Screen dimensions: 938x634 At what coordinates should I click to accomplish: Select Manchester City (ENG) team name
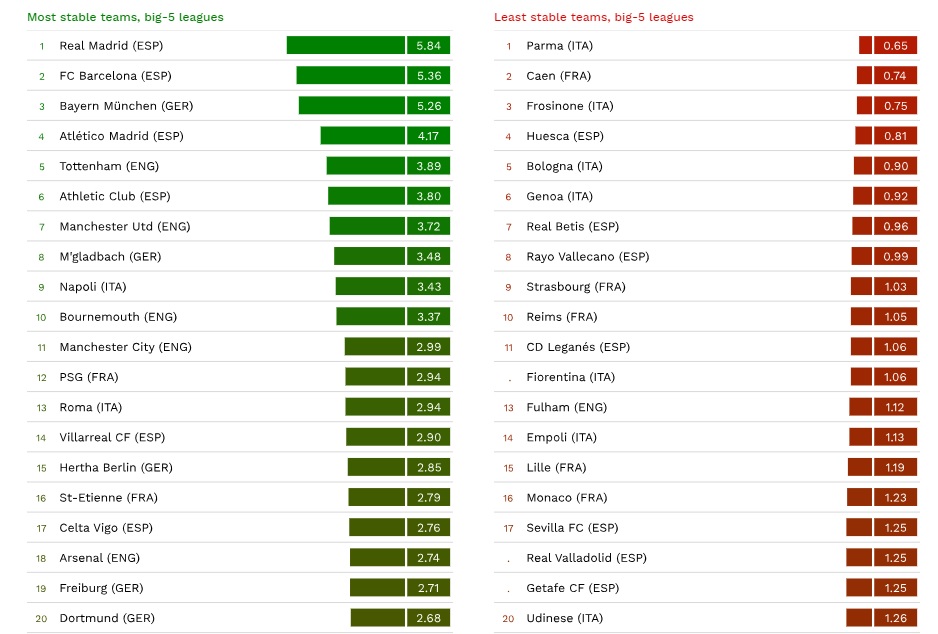[x=125, y=347]
